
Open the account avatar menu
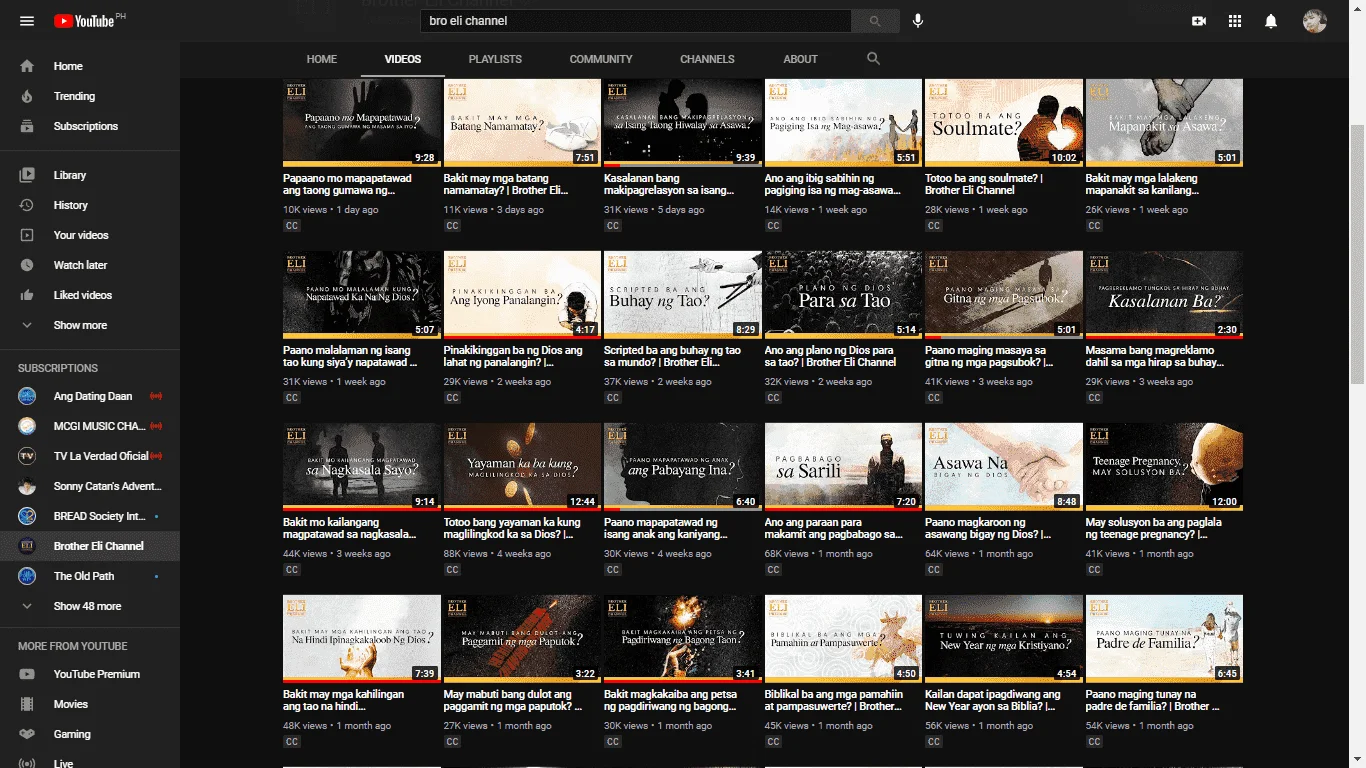[1315, 21]
